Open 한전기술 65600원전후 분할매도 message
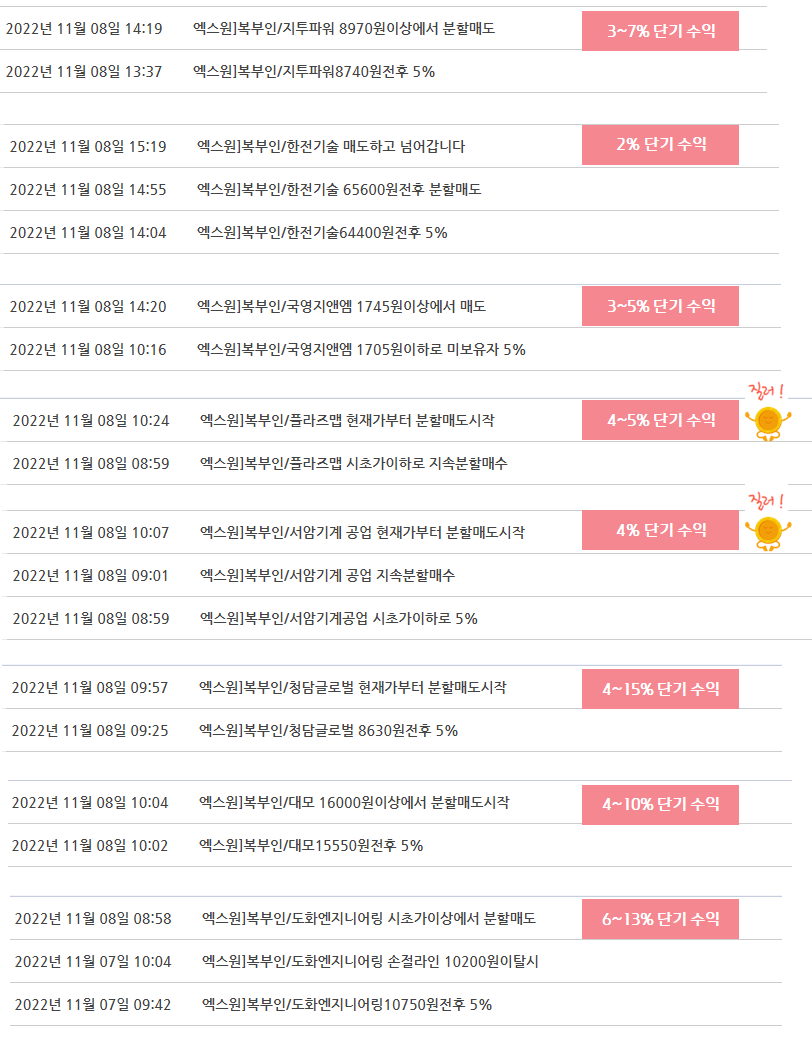 click(x=339, y=190)
